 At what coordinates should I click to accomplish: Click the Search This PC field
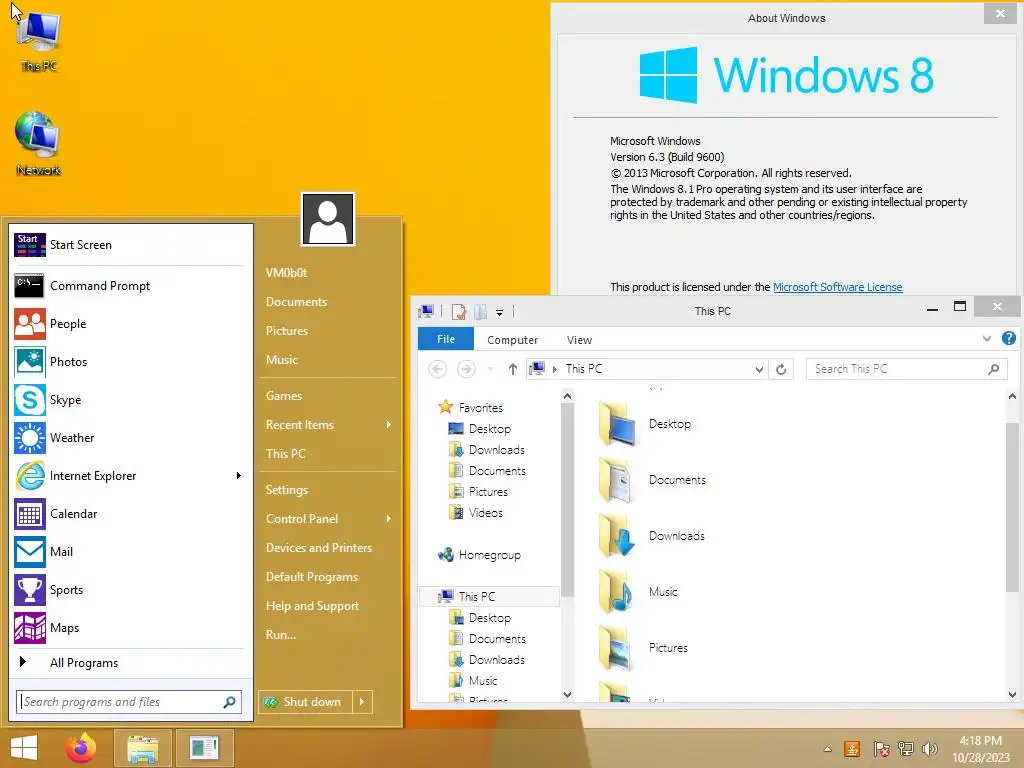coord(907,369)
